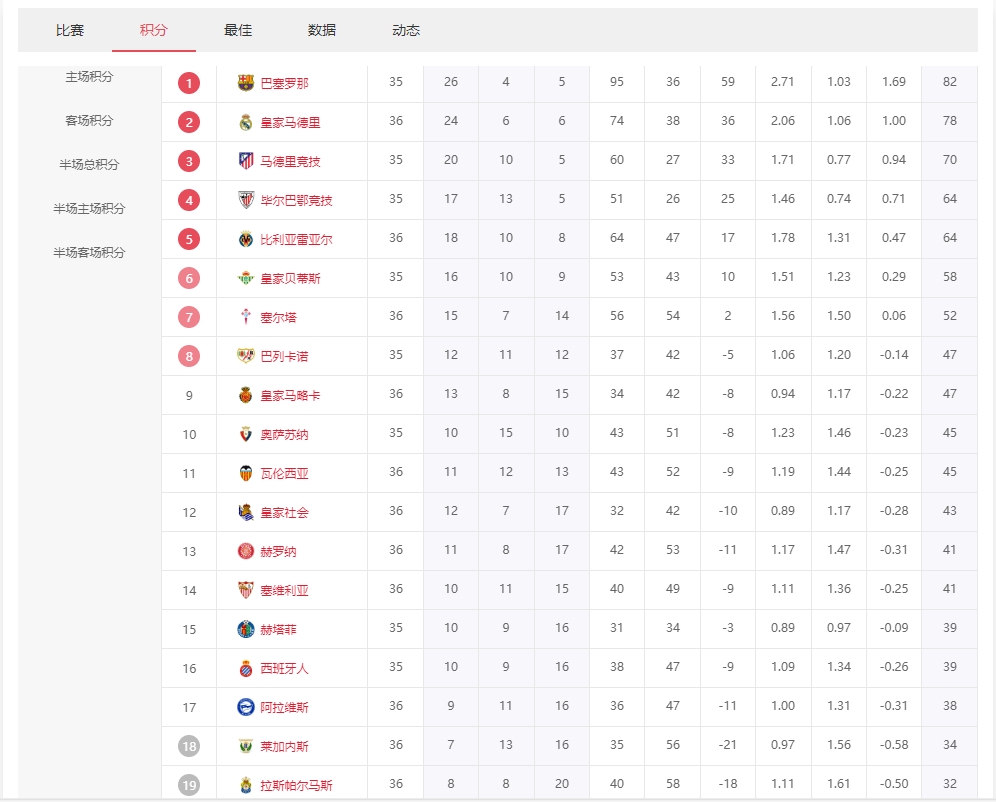Open the 最佳 tab
The image size is (996, 802).
click(x=238, y=30)
